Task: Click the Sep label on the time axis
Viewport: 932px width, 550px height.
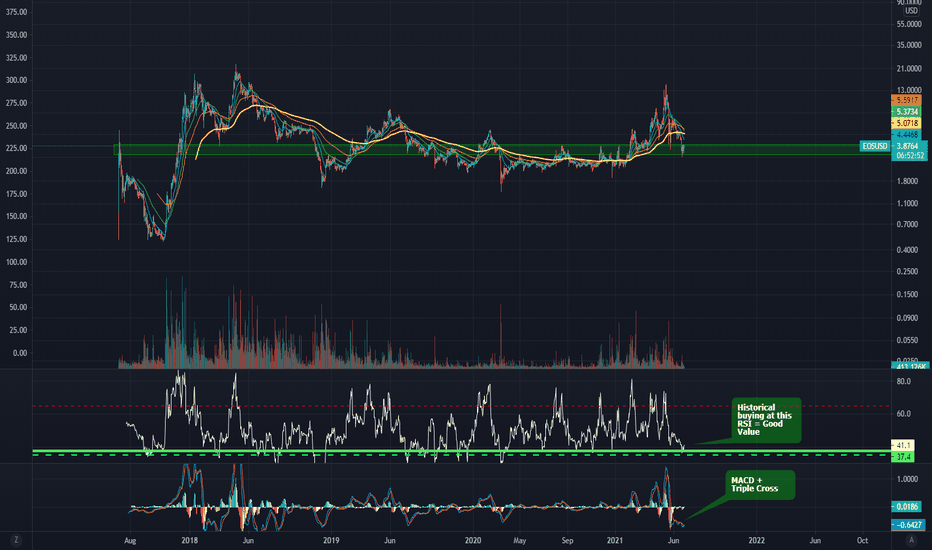Action: [x=568, y=540]
